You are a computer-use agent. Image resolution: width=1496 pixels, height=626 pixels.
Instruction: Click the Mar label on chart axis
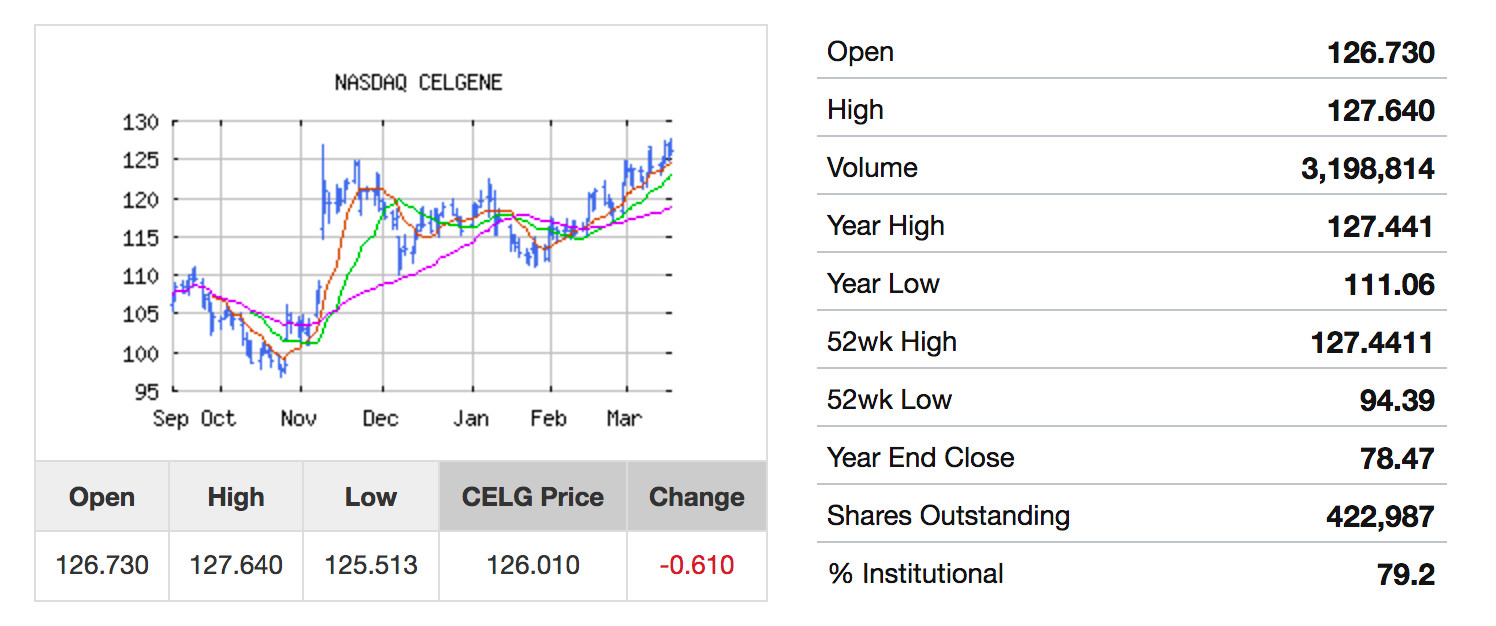[x=623, y=419]
